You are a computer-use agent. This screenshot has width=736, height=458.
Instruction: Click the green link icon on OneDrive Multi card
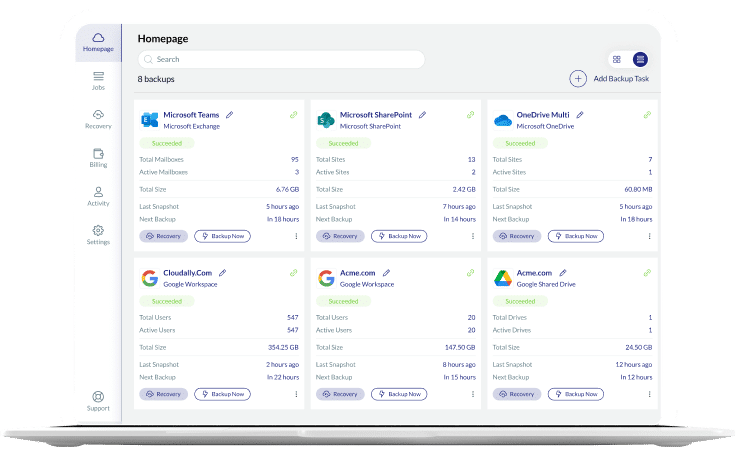click(x=647, y=115)
